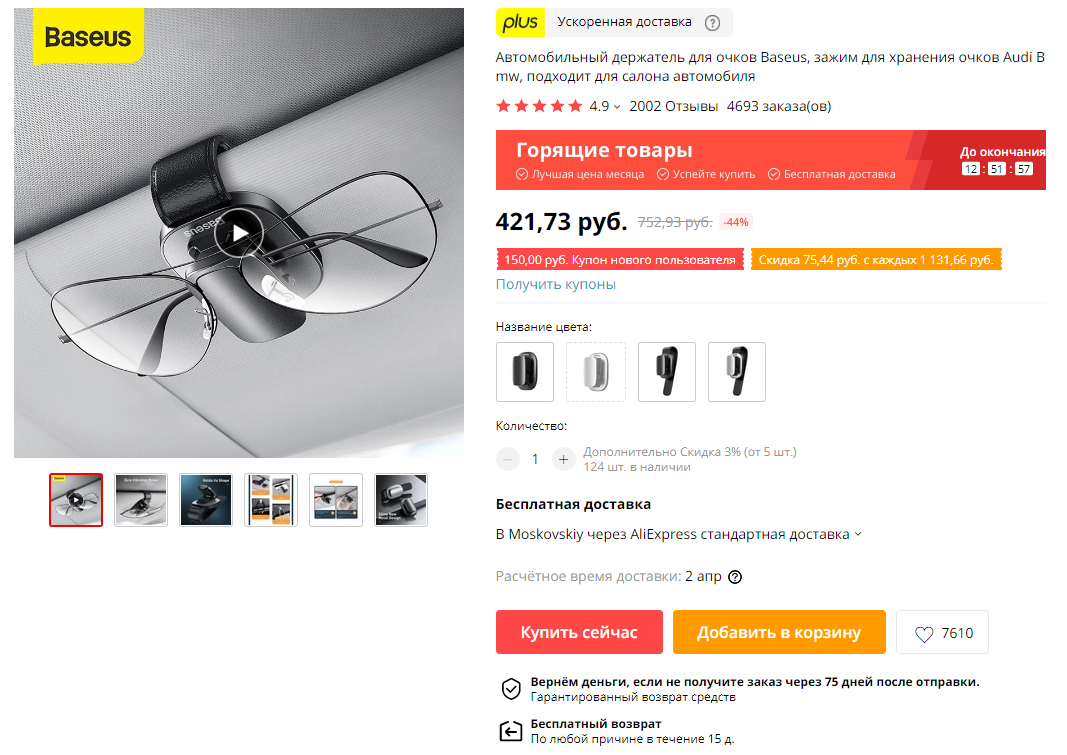The height and width of the screenshot is (755, 1067).
Task: Increase quantity with the plus button
Action: coord(563,460)
